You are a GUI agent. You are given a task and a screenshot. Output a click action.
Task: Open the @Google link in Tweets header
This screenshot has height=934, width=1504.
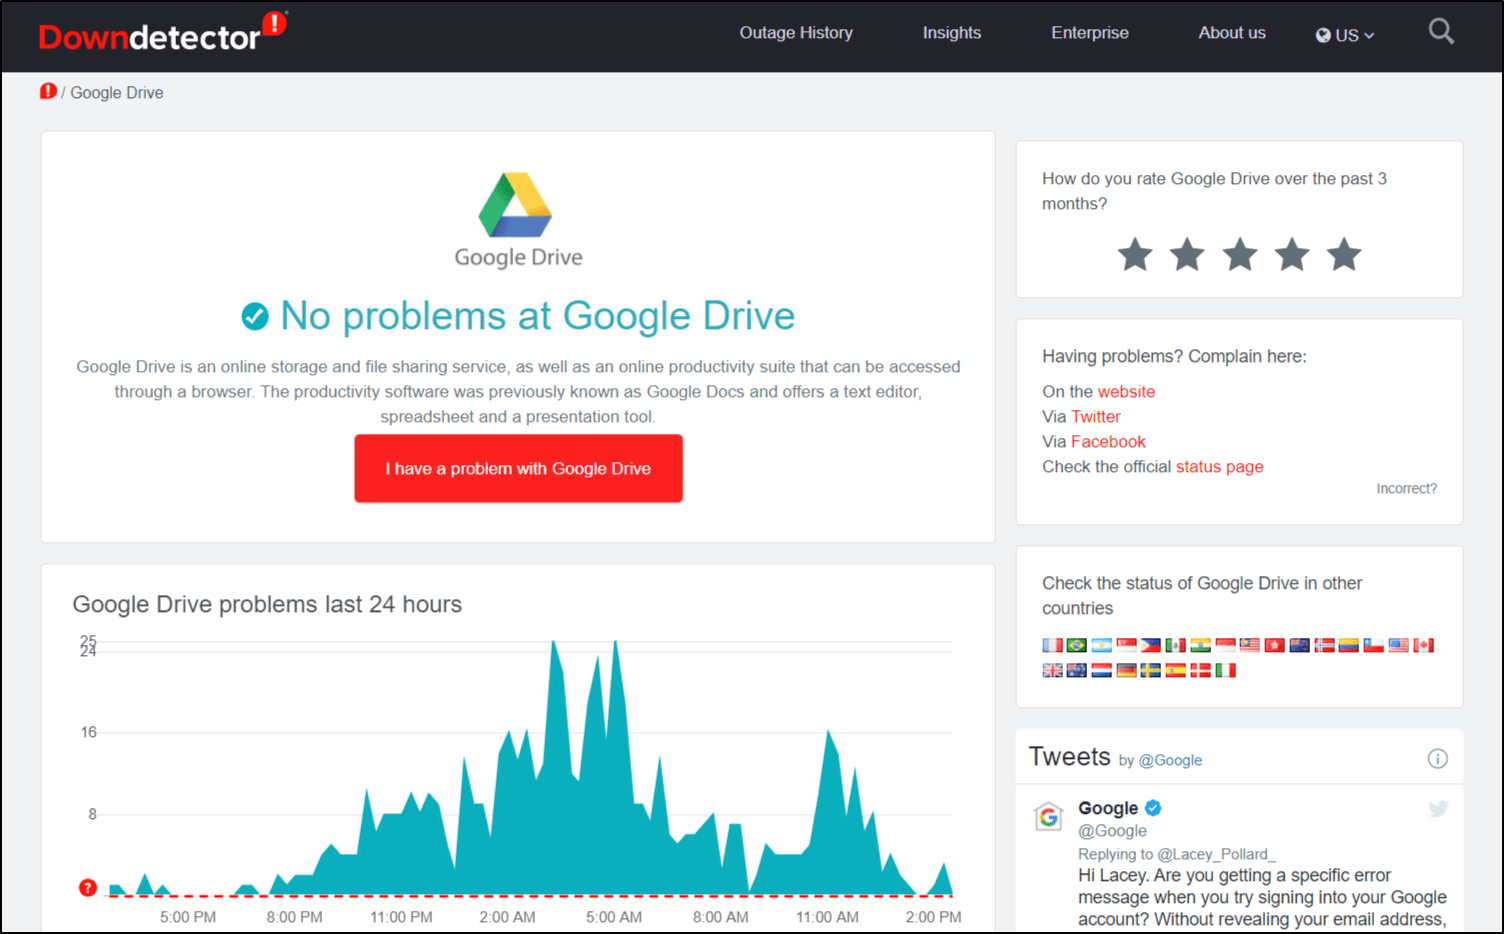[1170, 761]
